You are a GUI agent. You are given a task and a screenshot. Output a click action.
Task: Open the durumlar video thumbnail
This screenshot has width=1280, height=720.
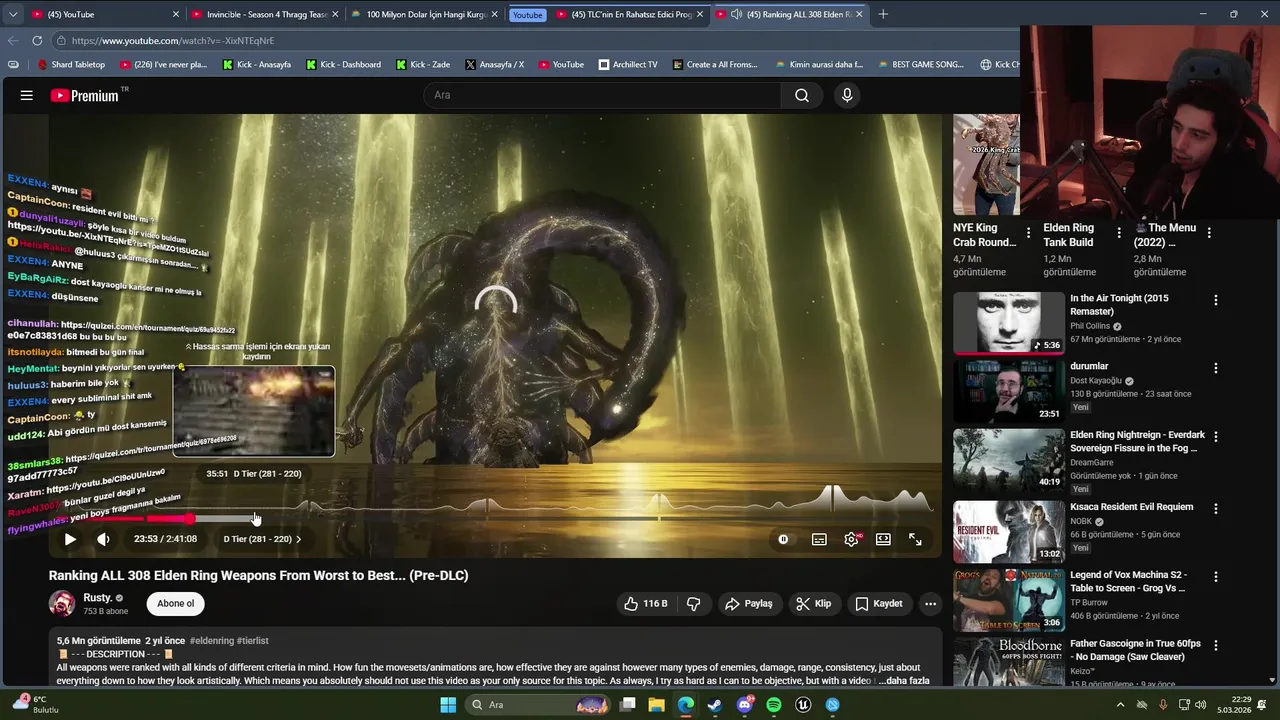pos(1008,390)
